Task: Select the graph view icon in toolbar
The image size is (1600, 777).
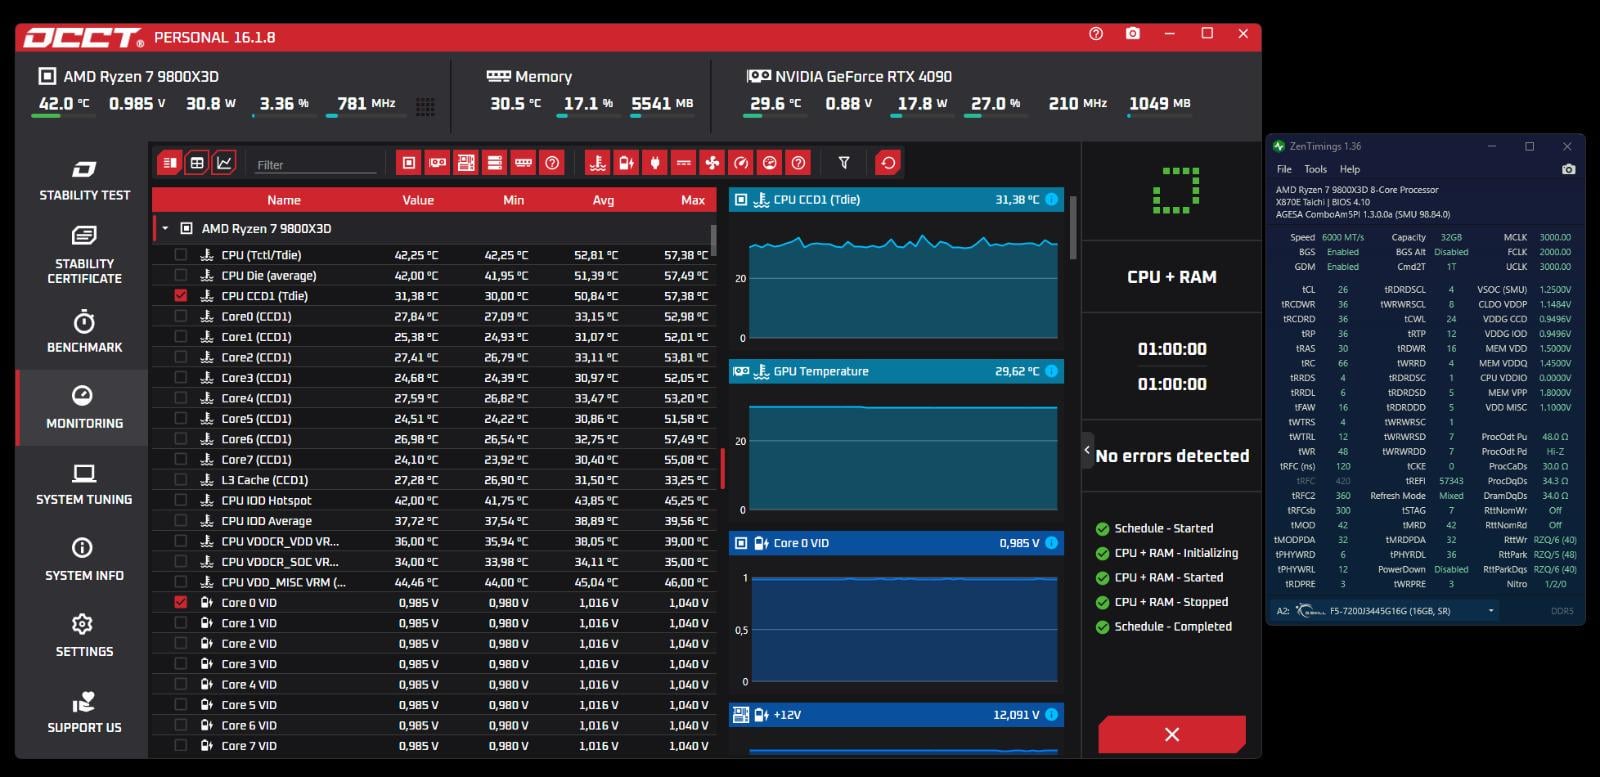Action: pyautogui.click(x=224, y=163)
